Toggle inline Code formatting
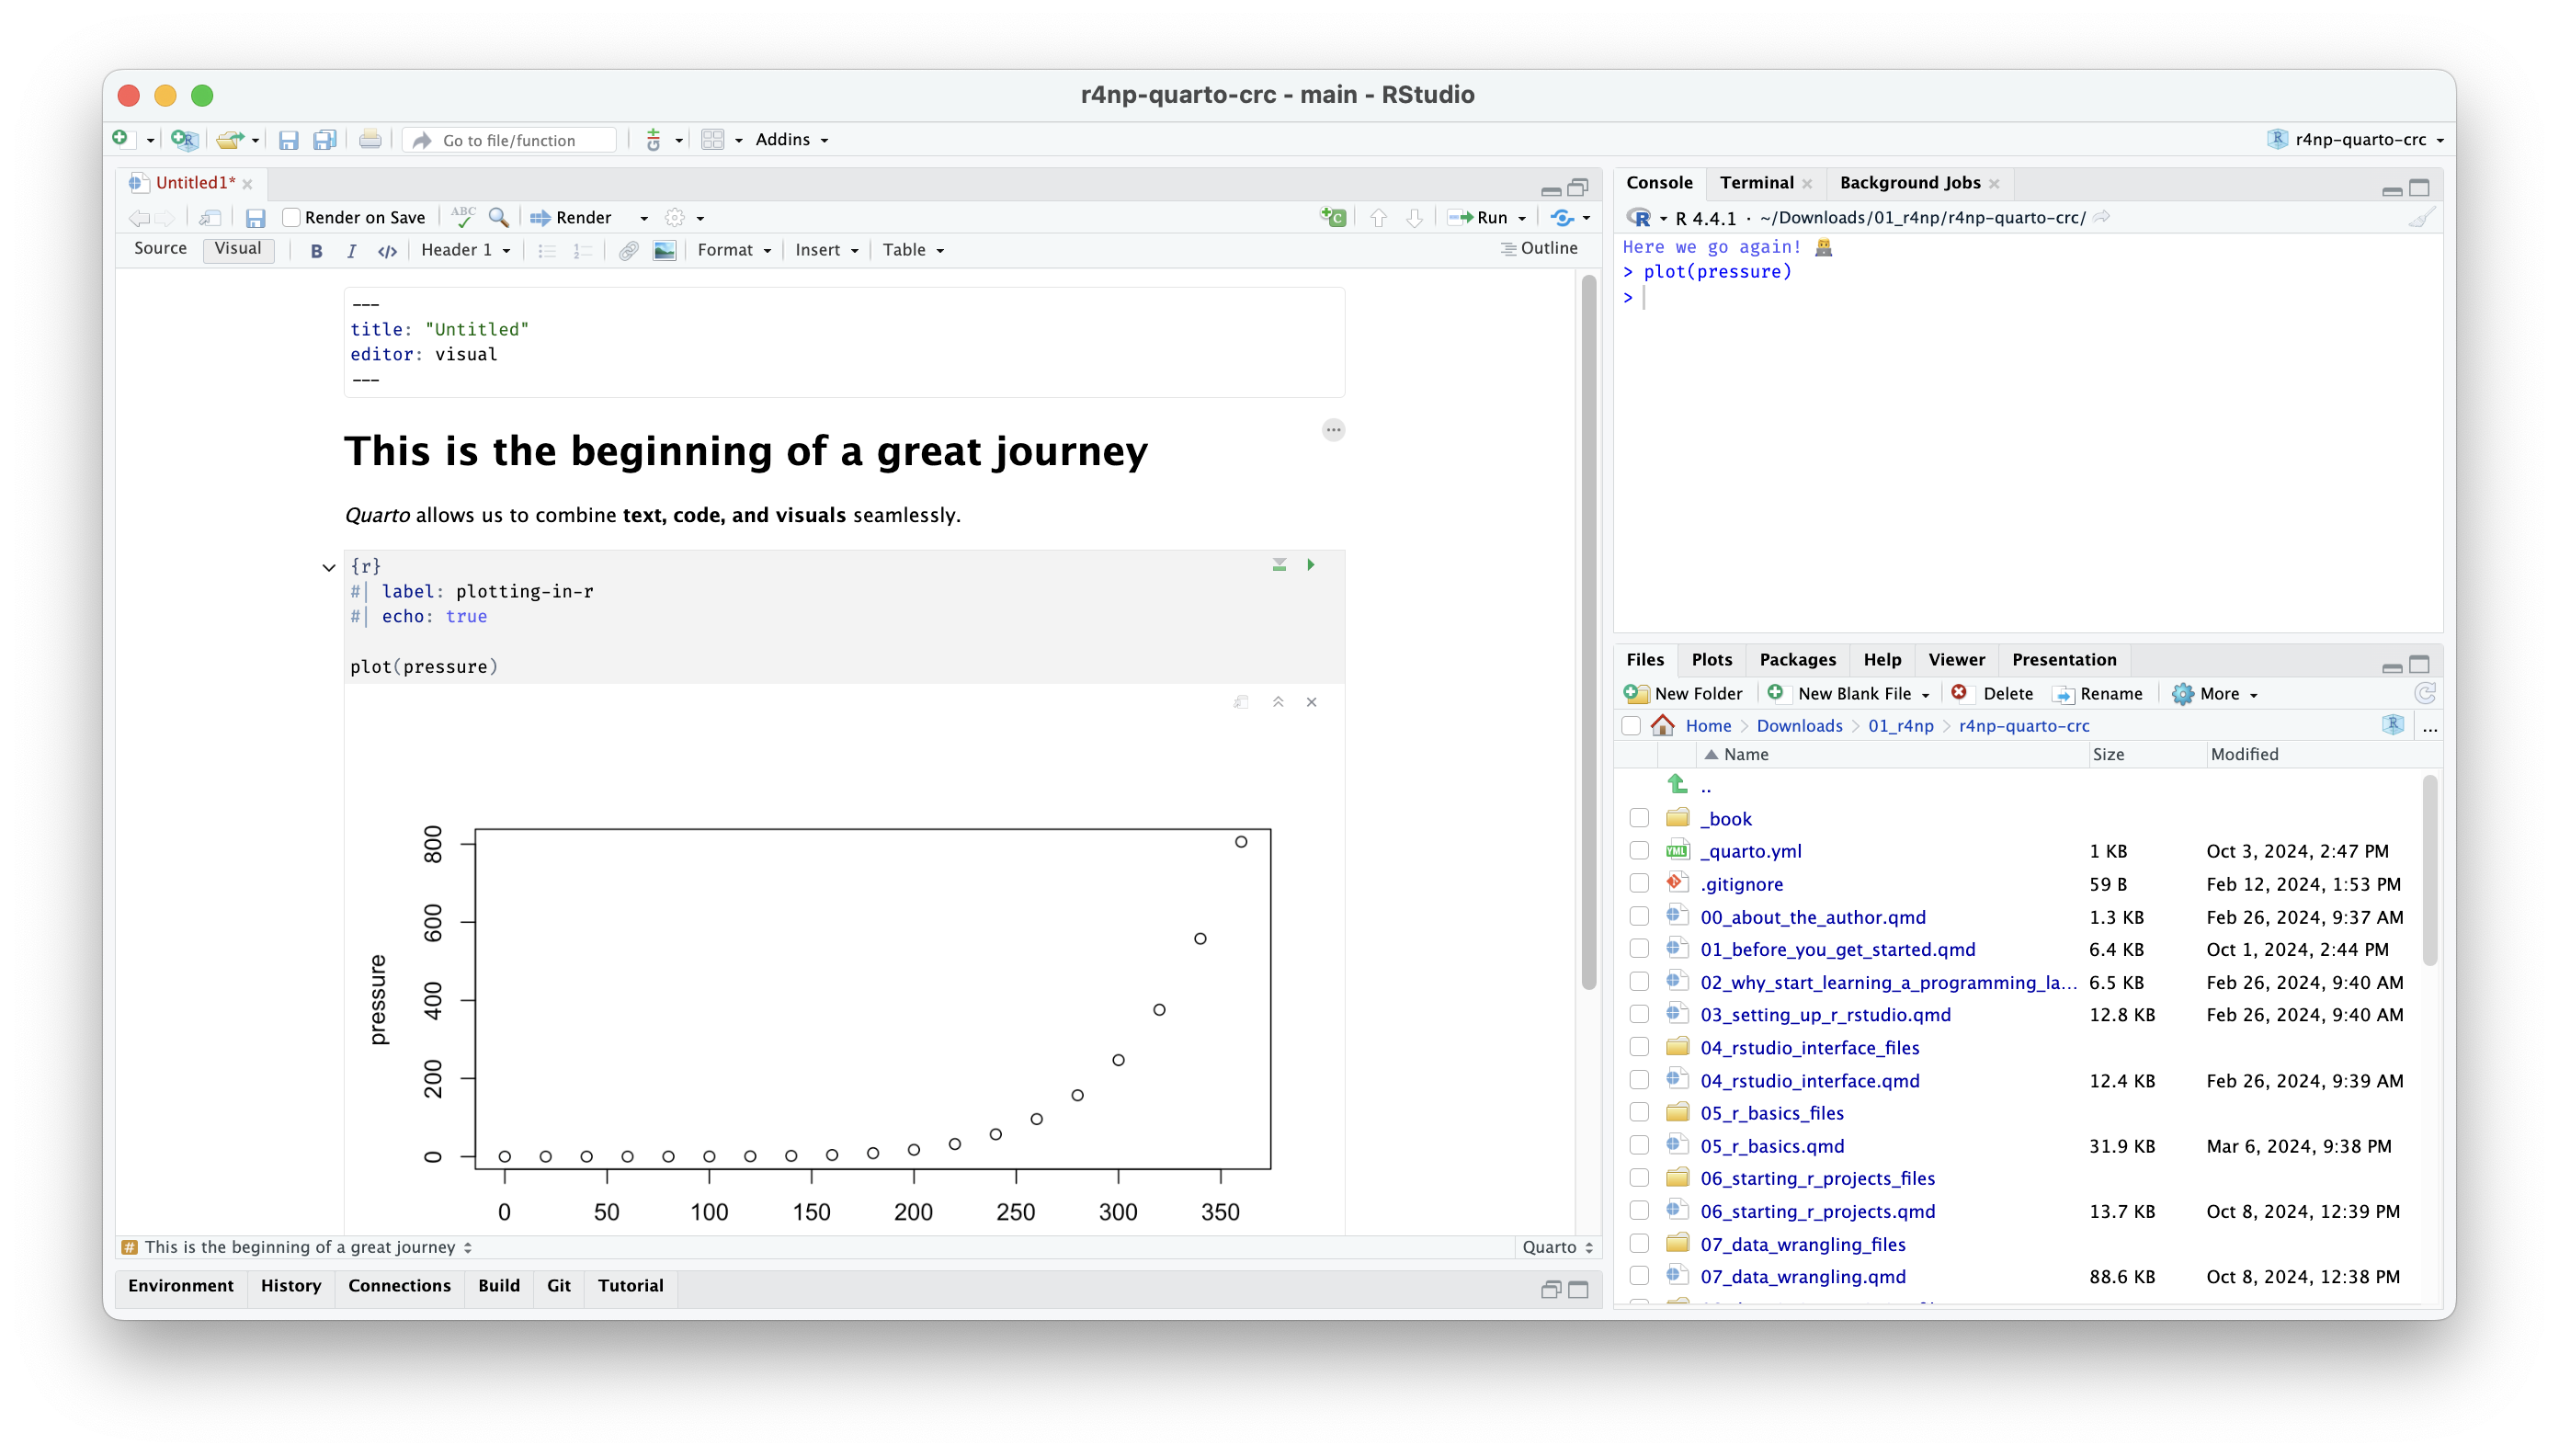The width and height of the screenshot is (2559, 1456). click(x=387, y=250)
